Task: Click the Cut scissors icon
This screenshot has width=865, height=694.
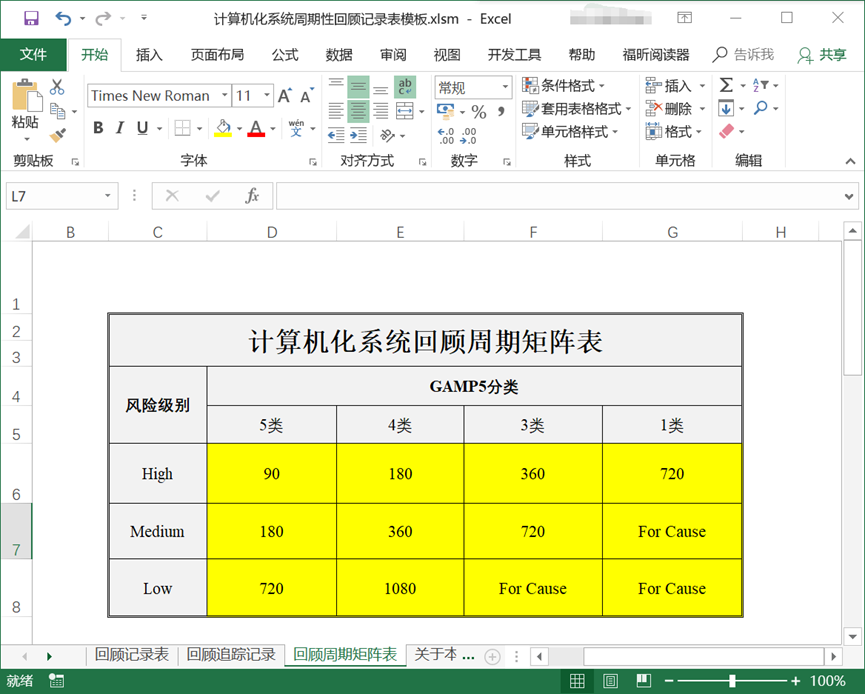Action: click(57, 87)
